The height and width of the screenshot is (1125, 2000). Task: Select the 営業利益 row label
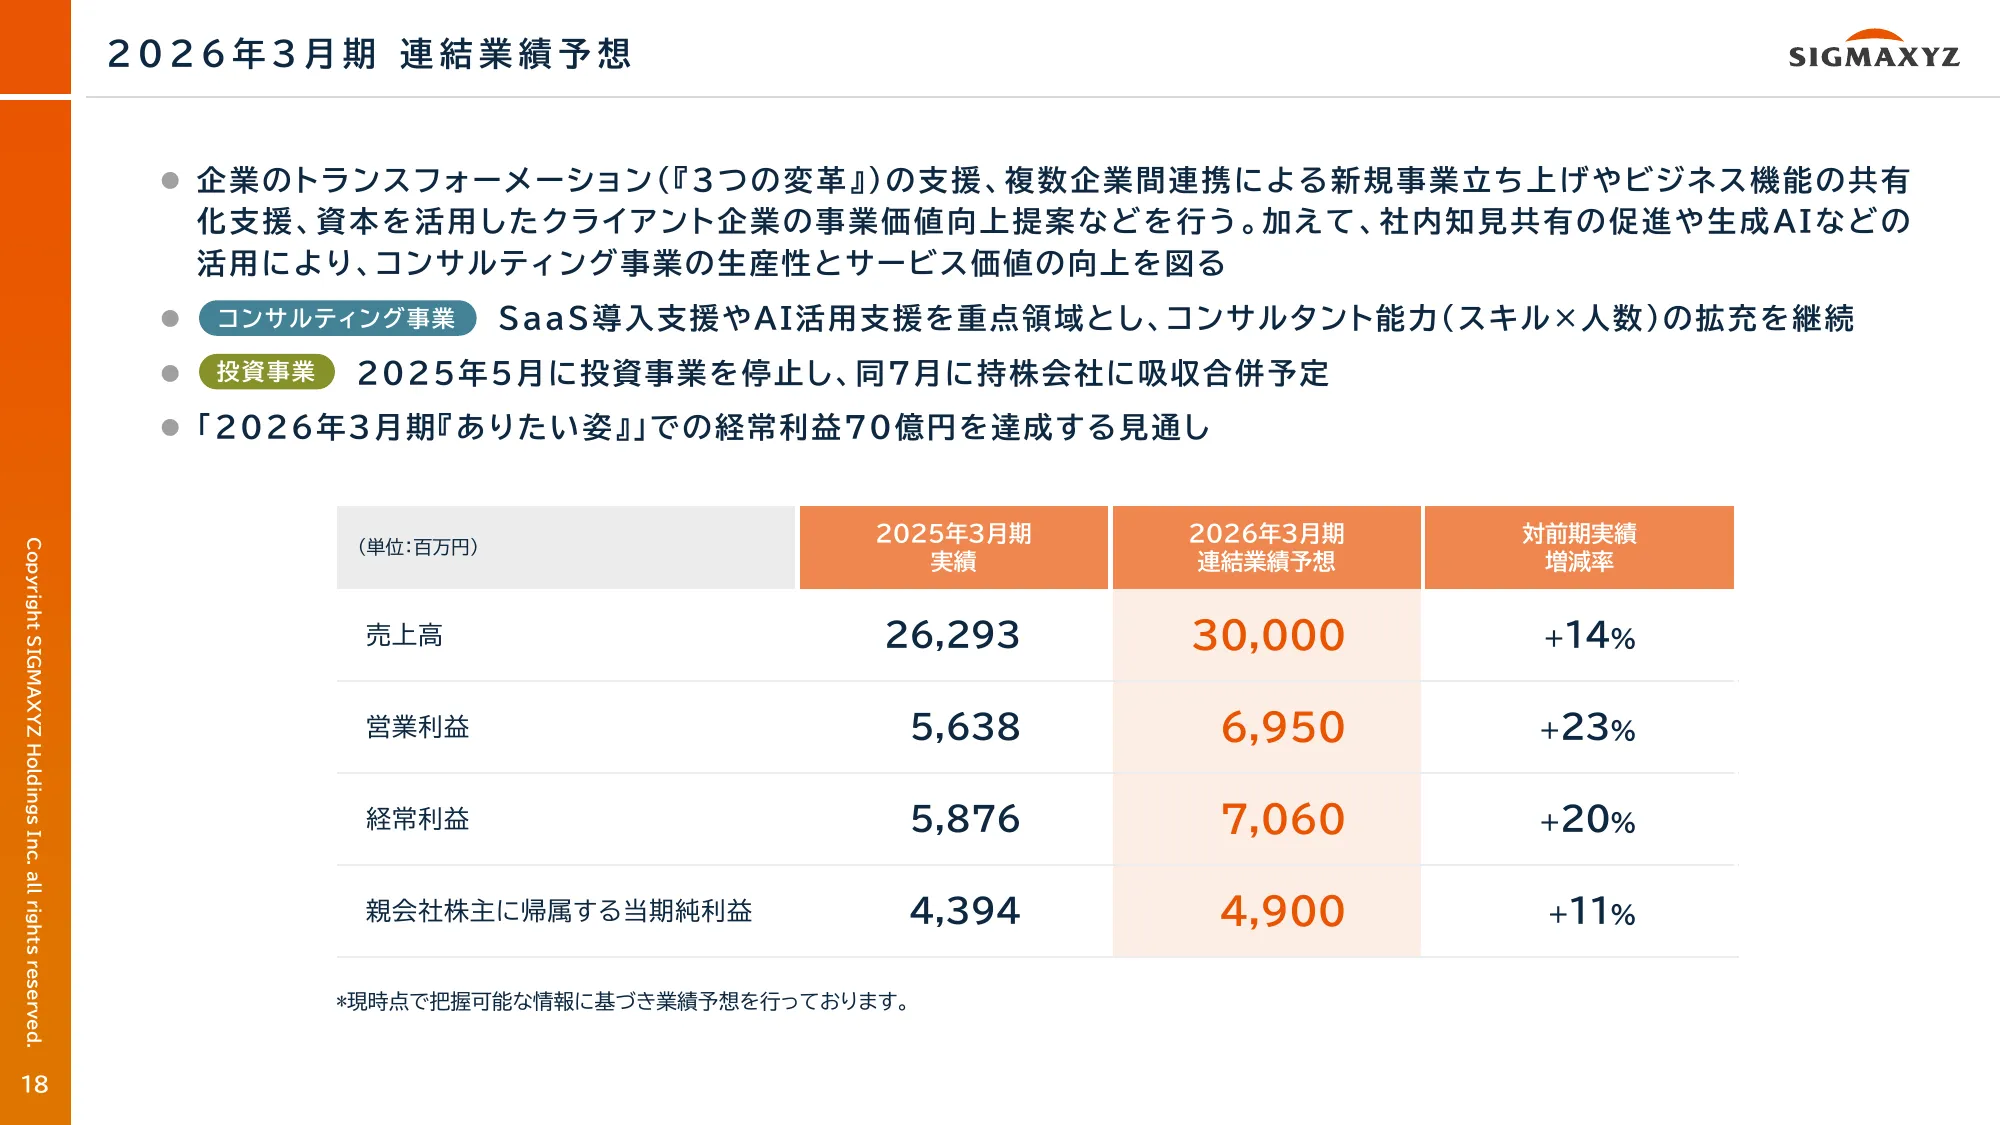pos(418,727)
